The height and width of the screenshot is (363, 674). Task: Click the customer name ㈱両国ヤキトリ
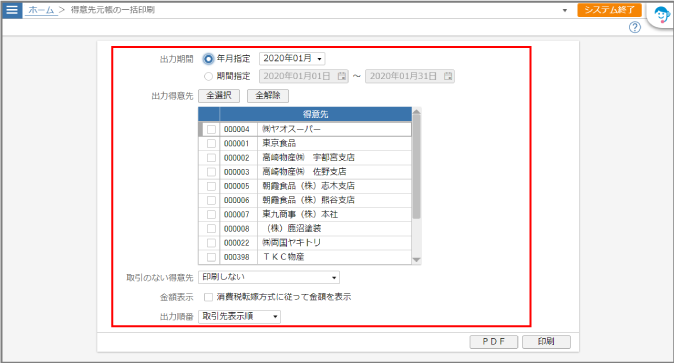pos(291,243)
